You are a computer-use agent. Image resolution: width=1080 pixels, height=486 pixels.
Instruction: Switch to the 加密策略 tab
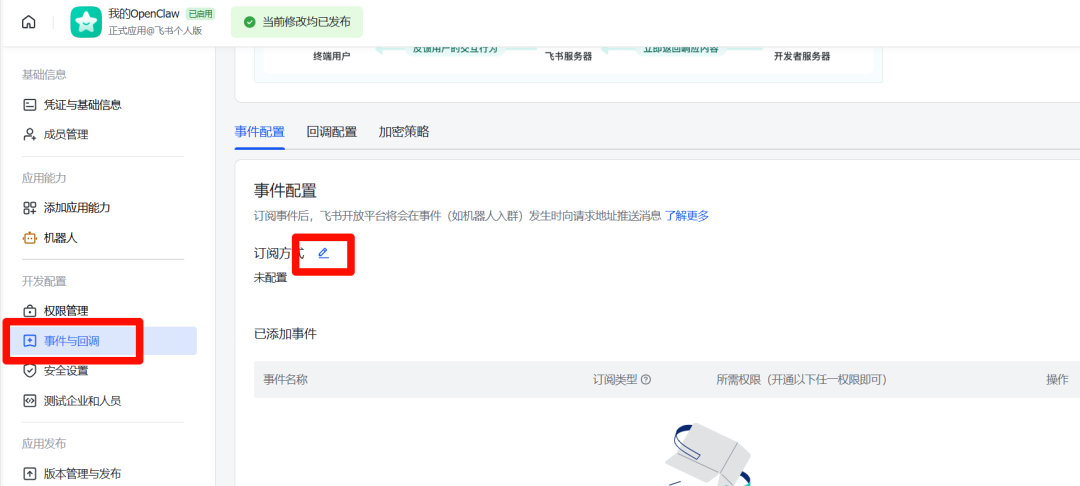coord(404,132)
